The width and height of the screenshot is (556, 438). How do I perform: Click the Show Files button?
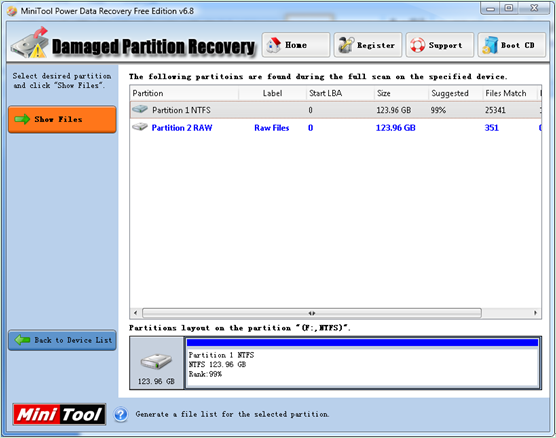click(x=62, y=120)
